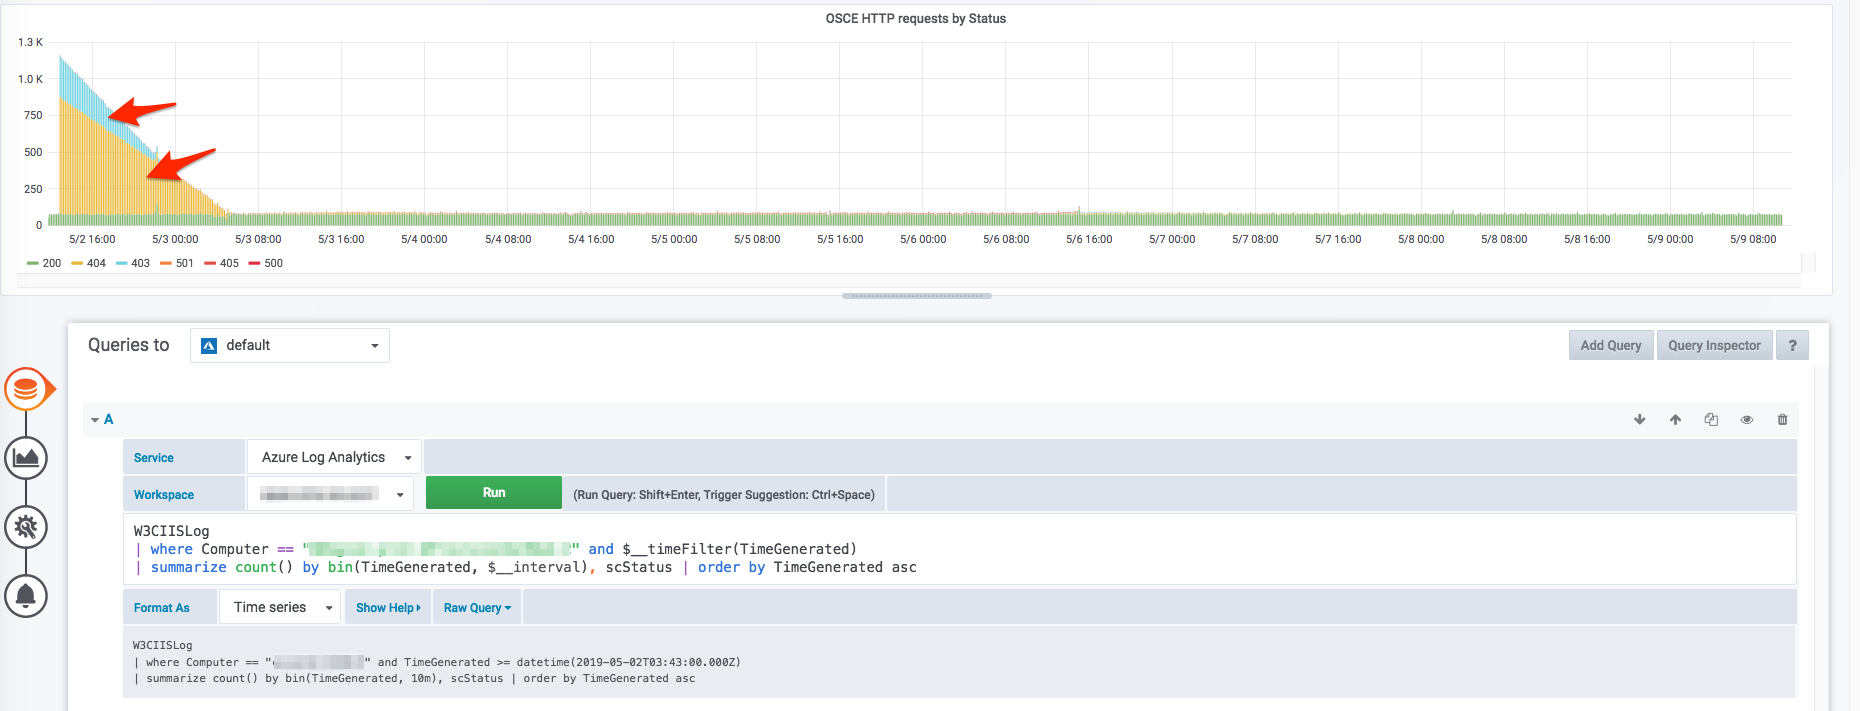The height and width of the screenshot is (711, 1860).
Task: Click the Run Query shortcut hint text
Action: [x=724, y=494]
